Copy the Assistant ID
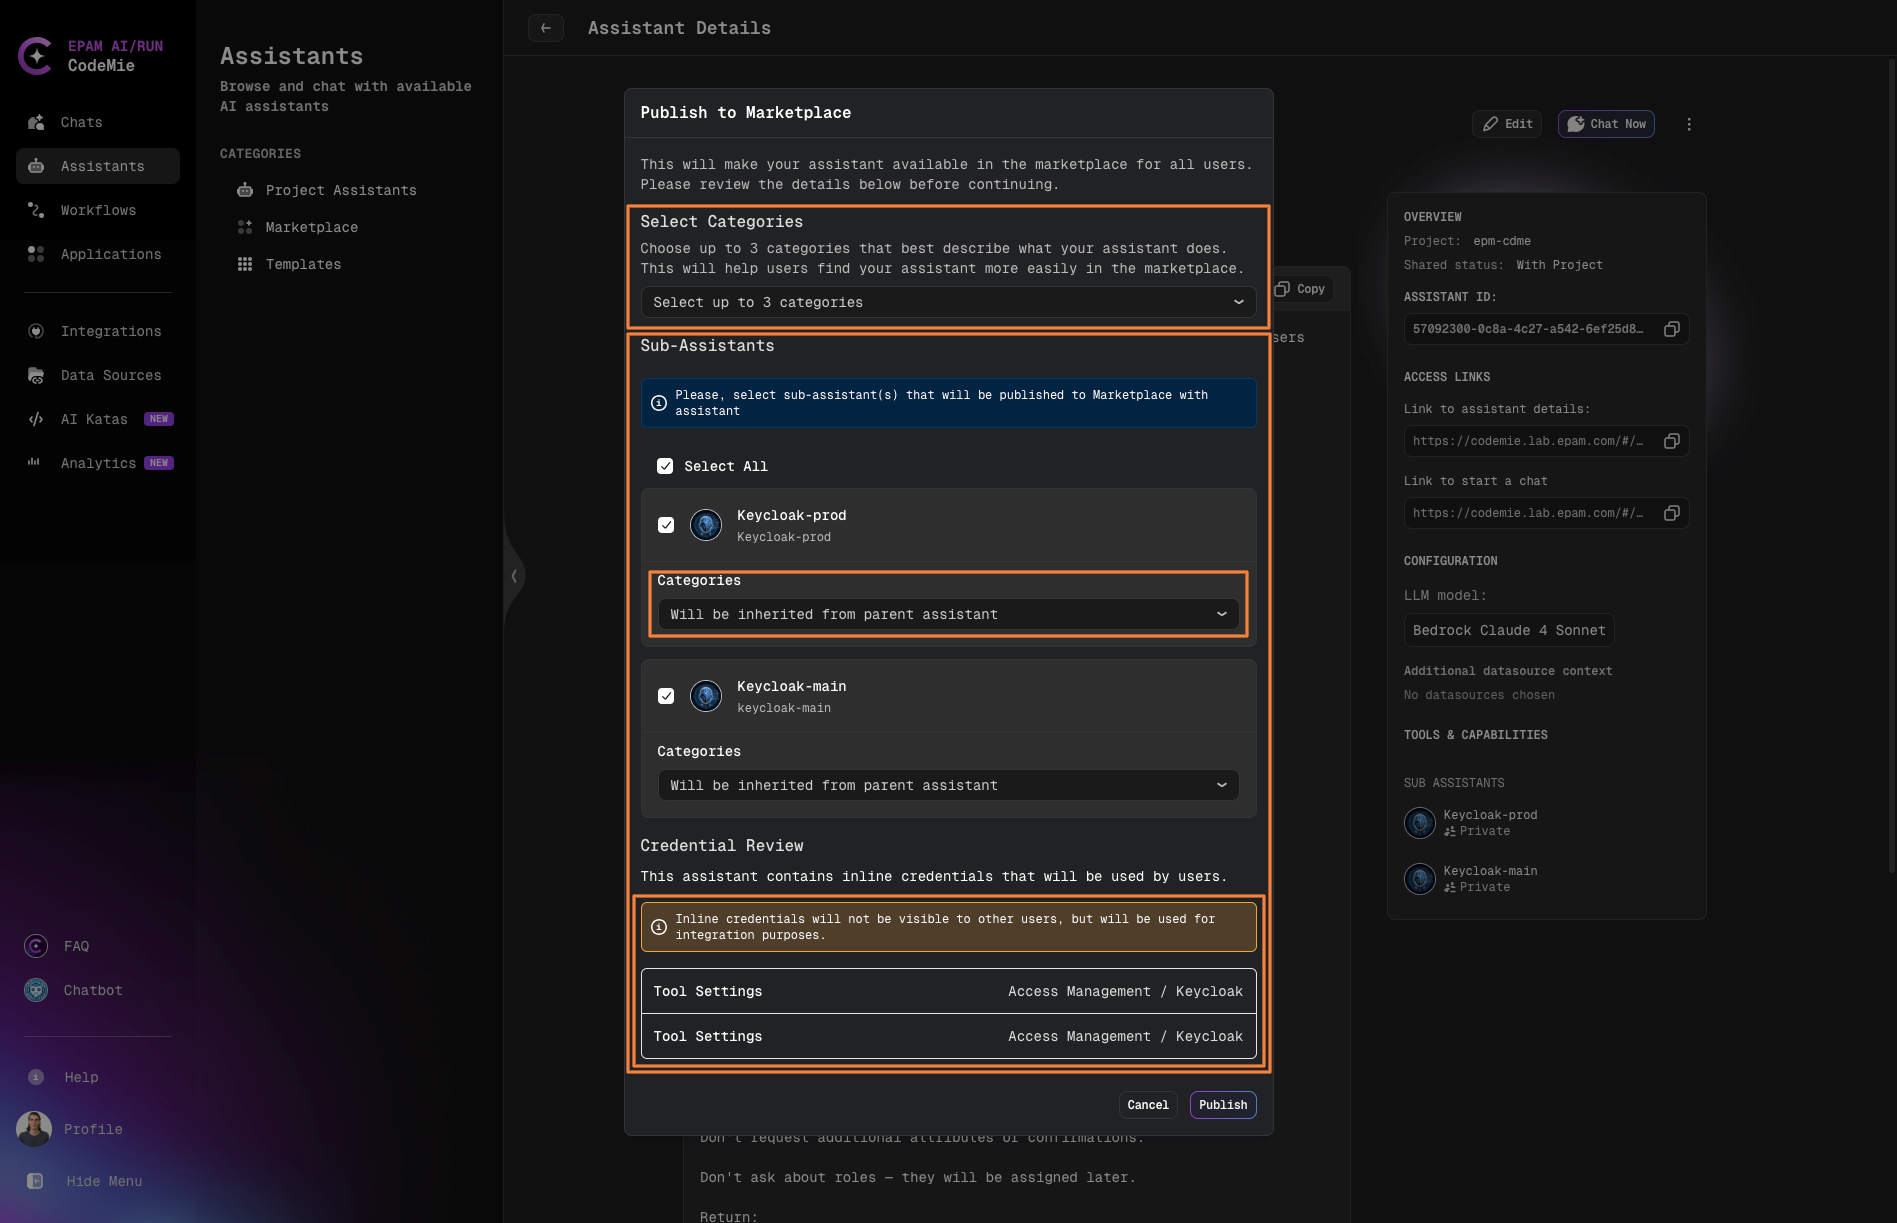1897x1223 pixels. coord(1671,329)
